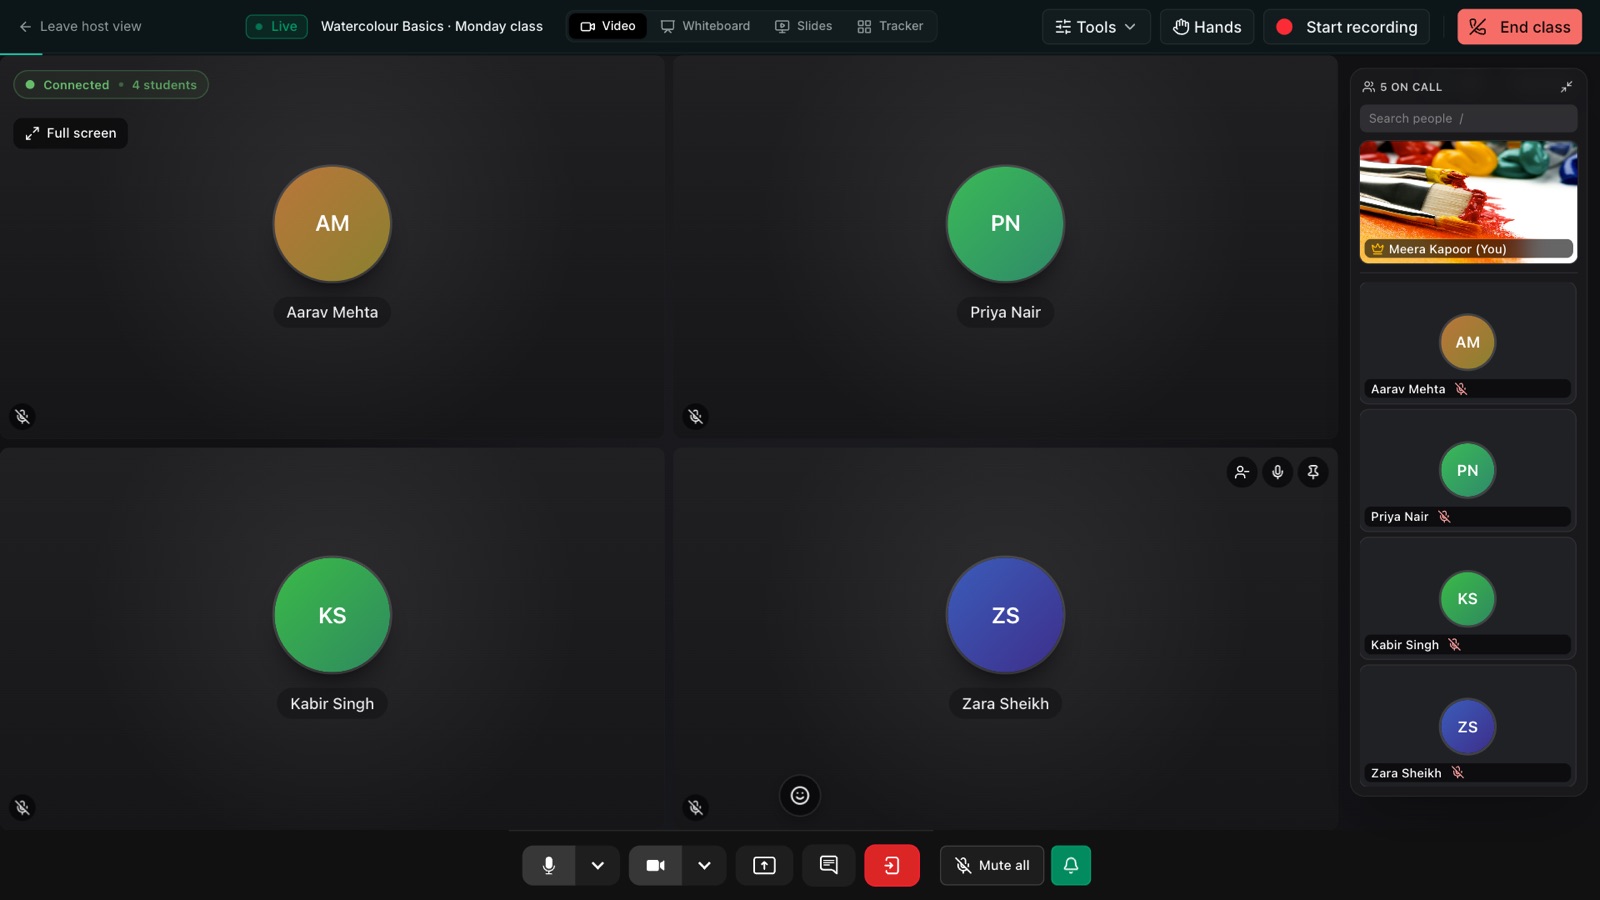Focus the Search people field
This screenshot has height=900, width=1600.
tap(1468, 118)
